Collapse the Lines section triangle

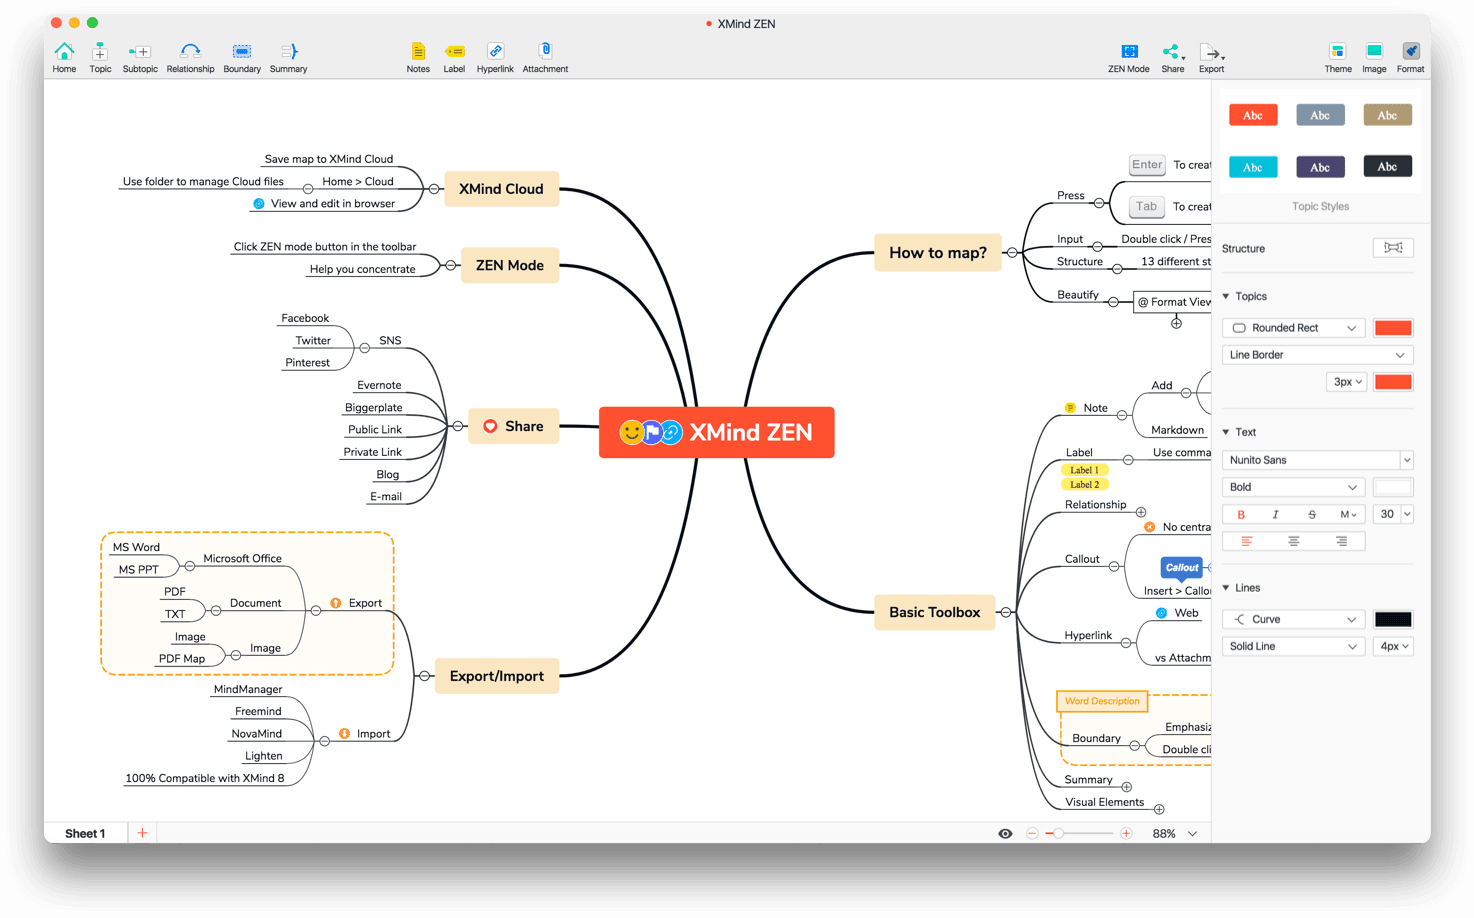pos(1226,588)
